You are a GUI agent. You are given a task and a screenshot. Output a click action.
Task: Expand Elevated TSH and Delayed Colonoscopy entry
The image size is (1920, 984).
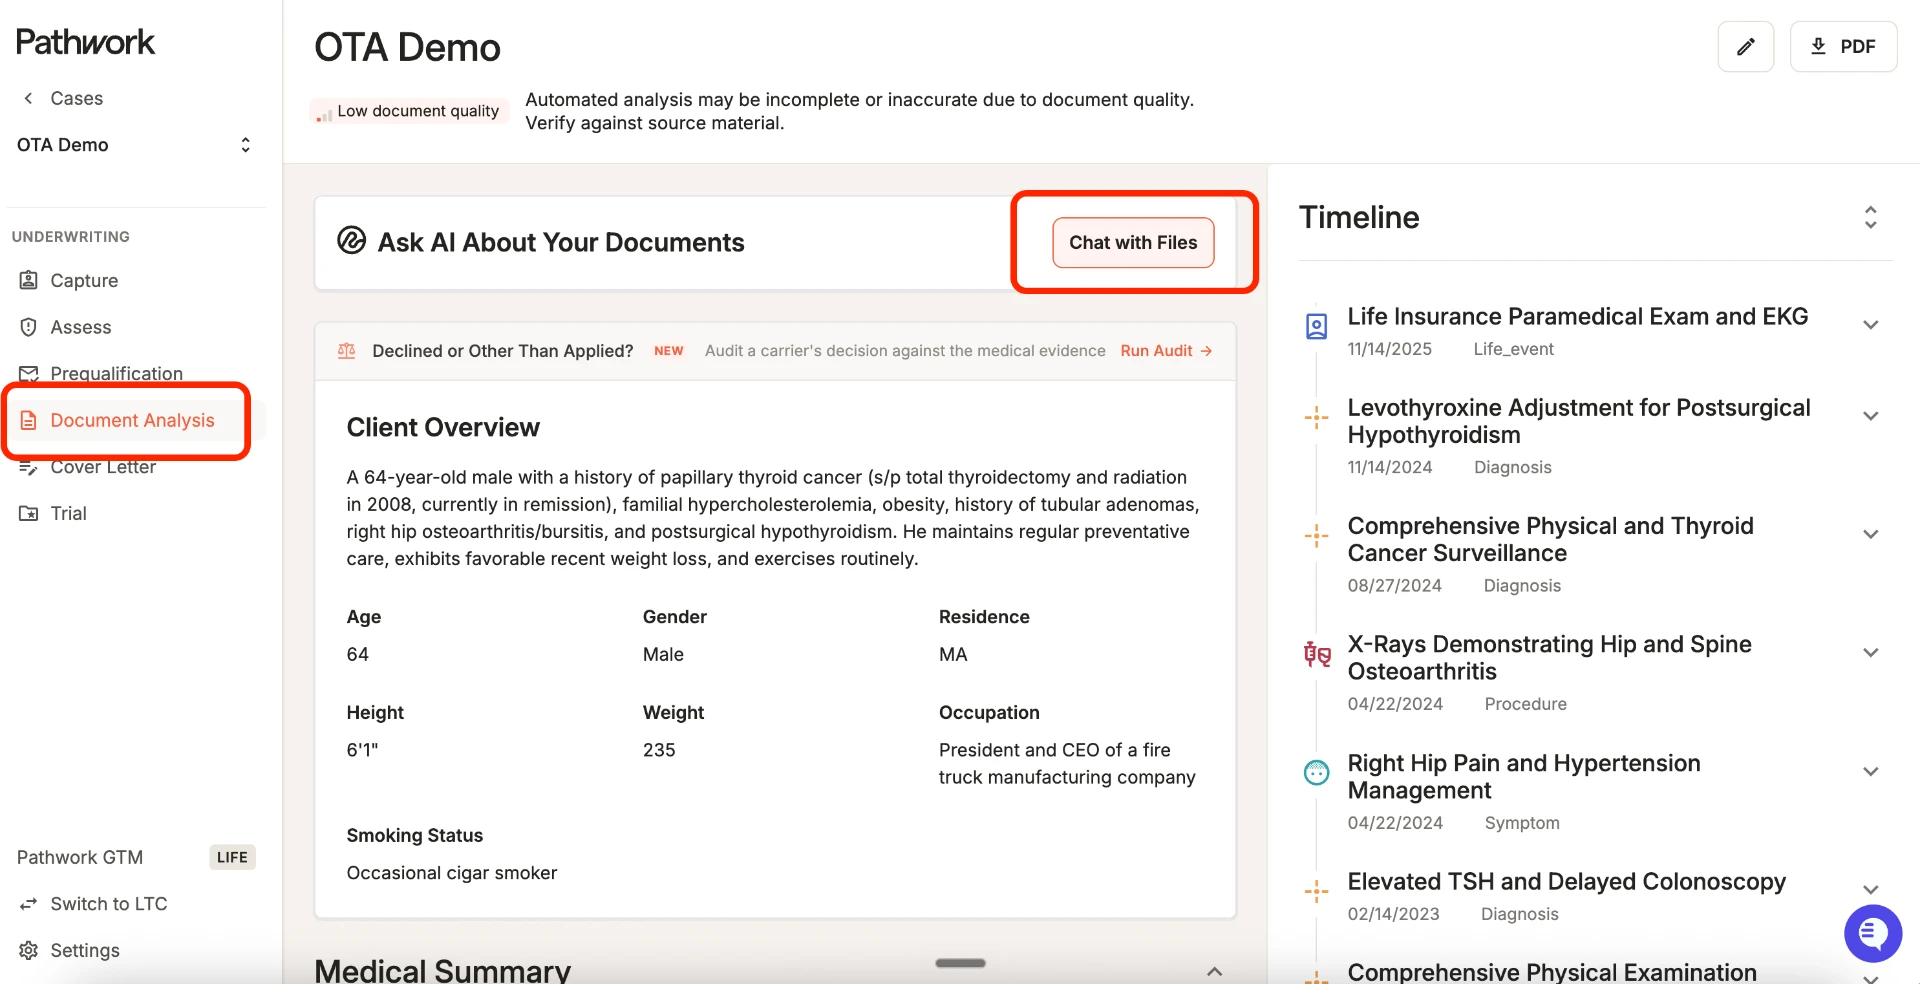coord(1871,890)
